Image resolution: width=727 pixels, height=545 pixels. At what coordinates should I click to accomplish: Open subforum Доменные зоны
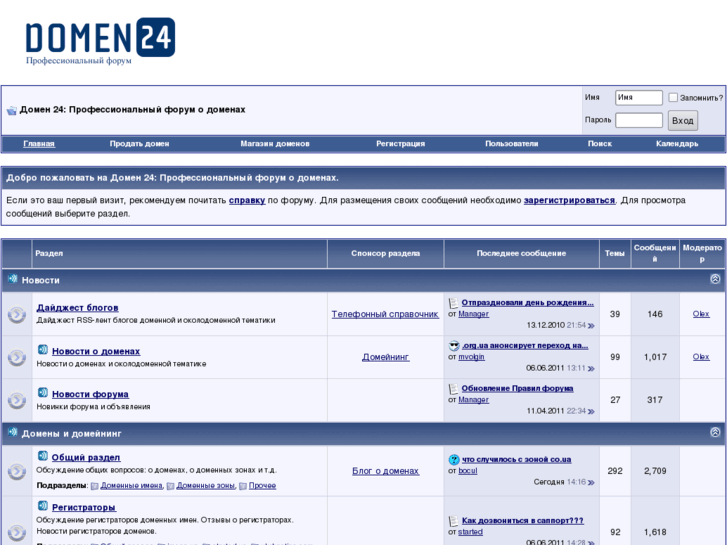tap(206, 486)
